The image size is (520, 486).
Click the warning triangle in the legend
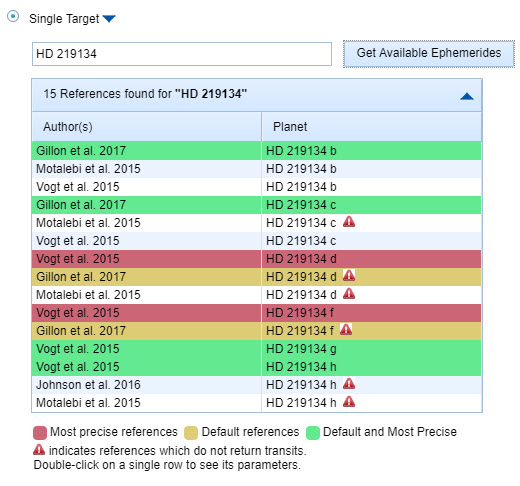coord(39,449)
